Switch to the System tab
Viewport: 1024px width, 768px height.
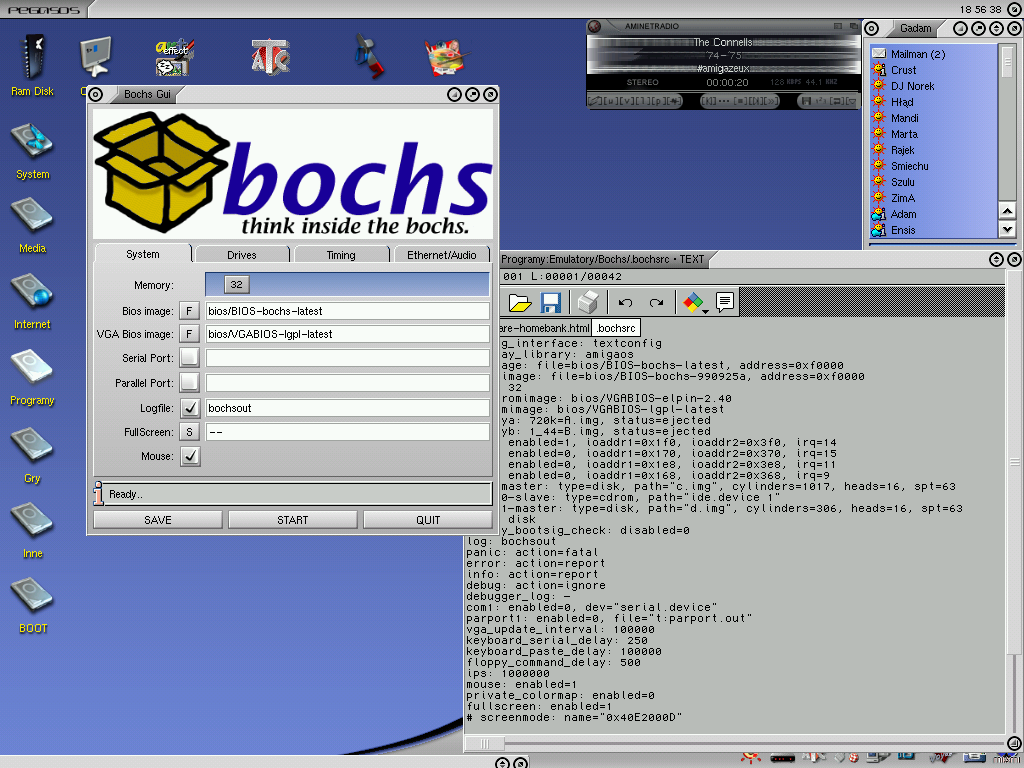pos(143,254)
